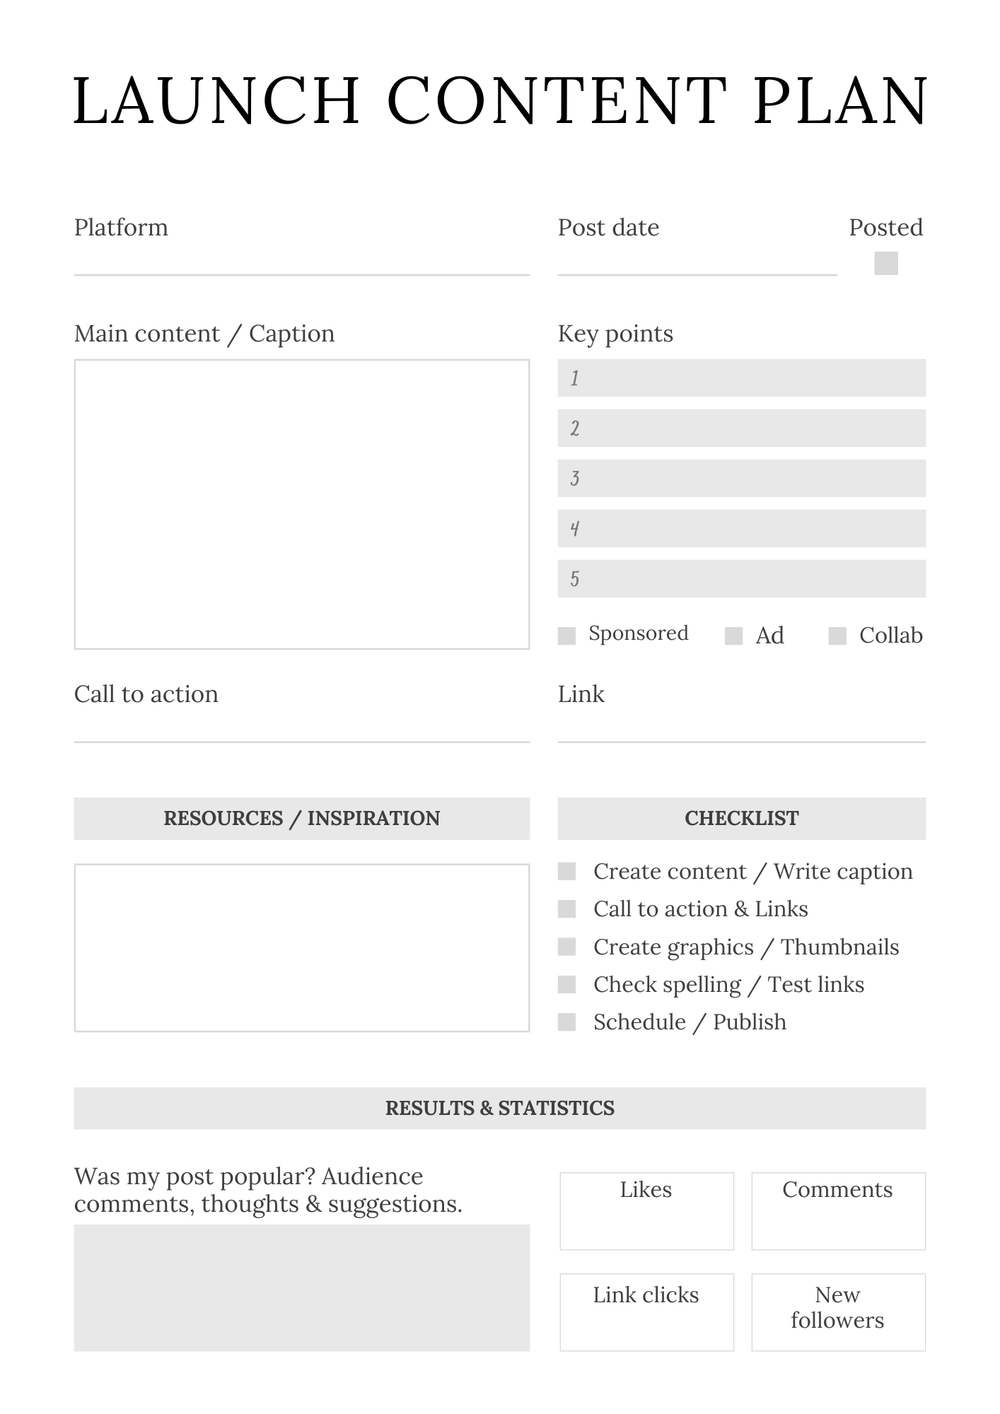Check the Ad box
The image size is (1000, 1414).
[x=734, y=636]
